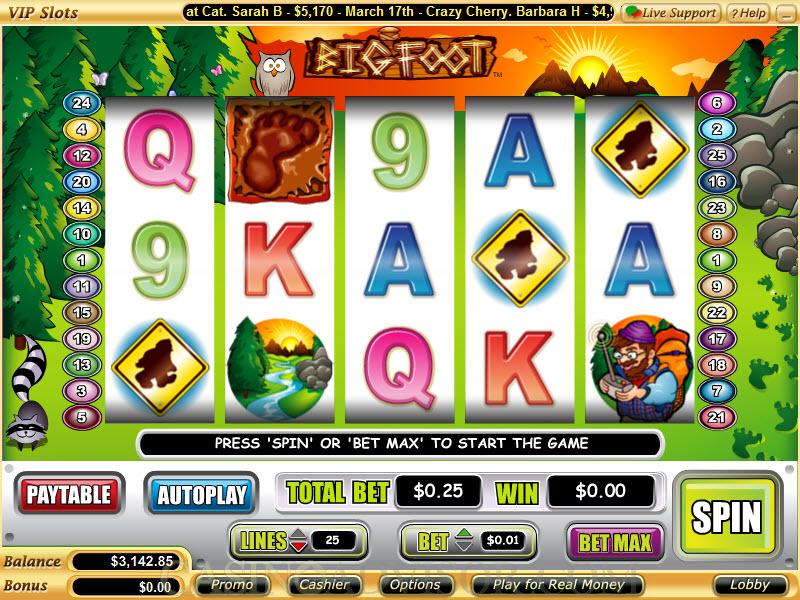
Task: Go back to the Lobby
Action: (x=749, y=585)
